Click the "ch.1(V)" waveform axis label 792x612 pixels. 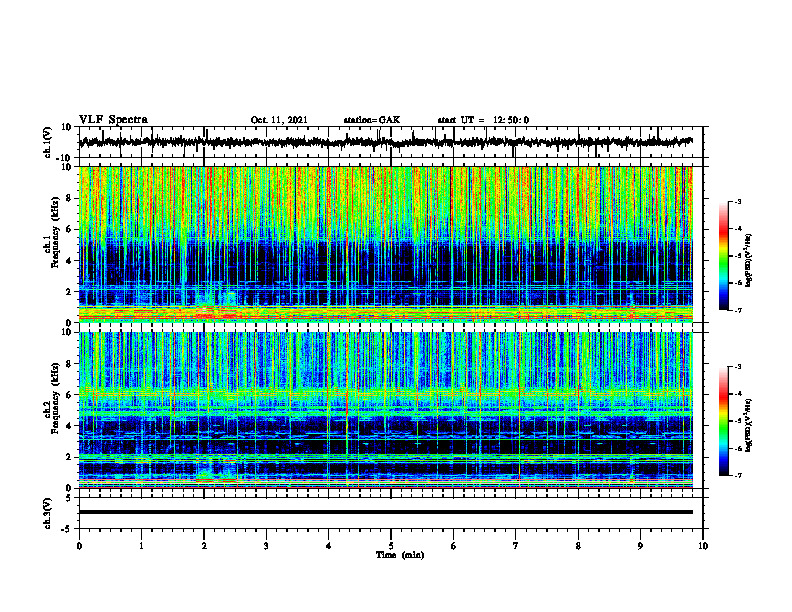click(x=48, y=142)
